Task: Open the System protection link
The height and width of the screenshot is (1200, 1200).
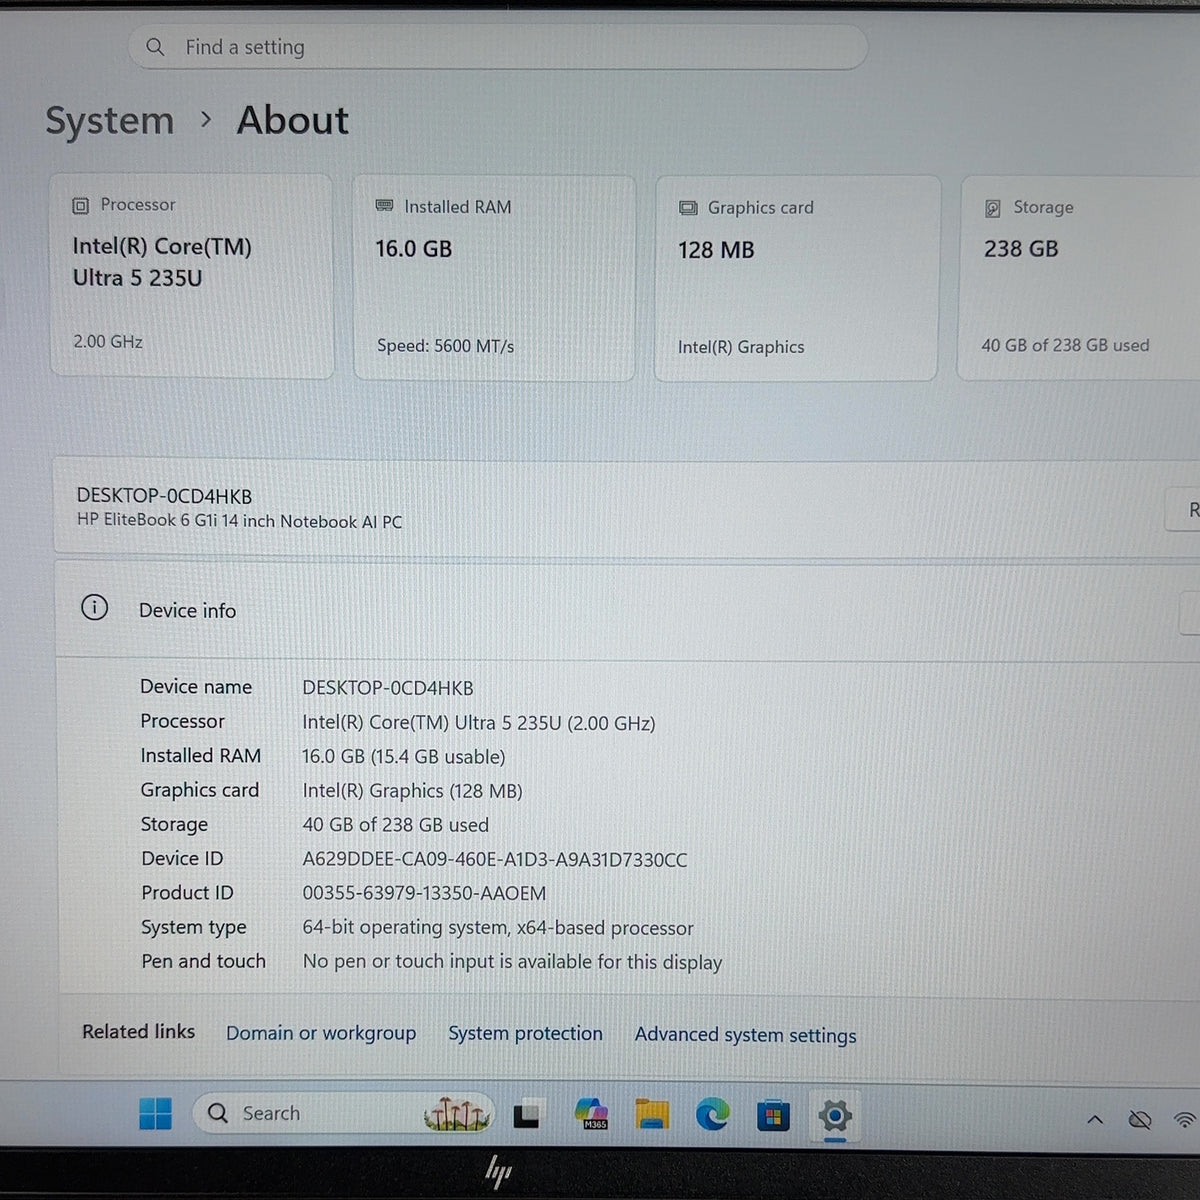Action: (525, 1034)
